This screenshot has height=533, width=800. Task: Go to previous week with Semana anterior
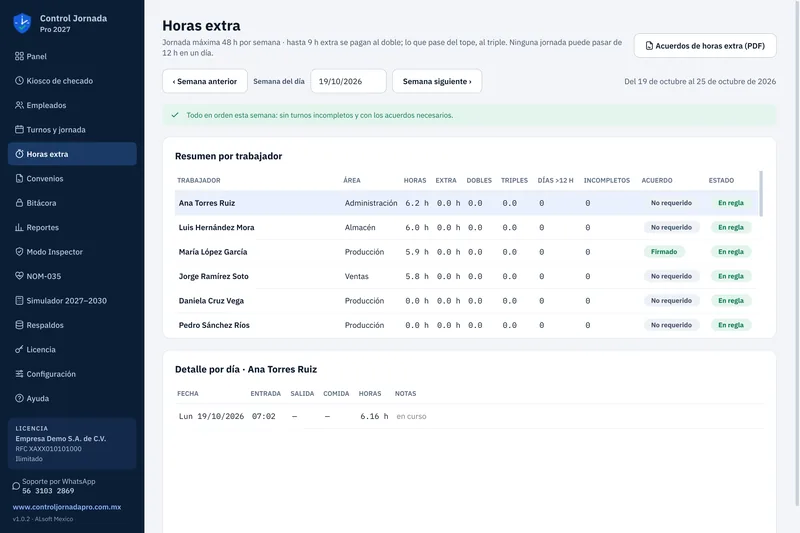205,81
